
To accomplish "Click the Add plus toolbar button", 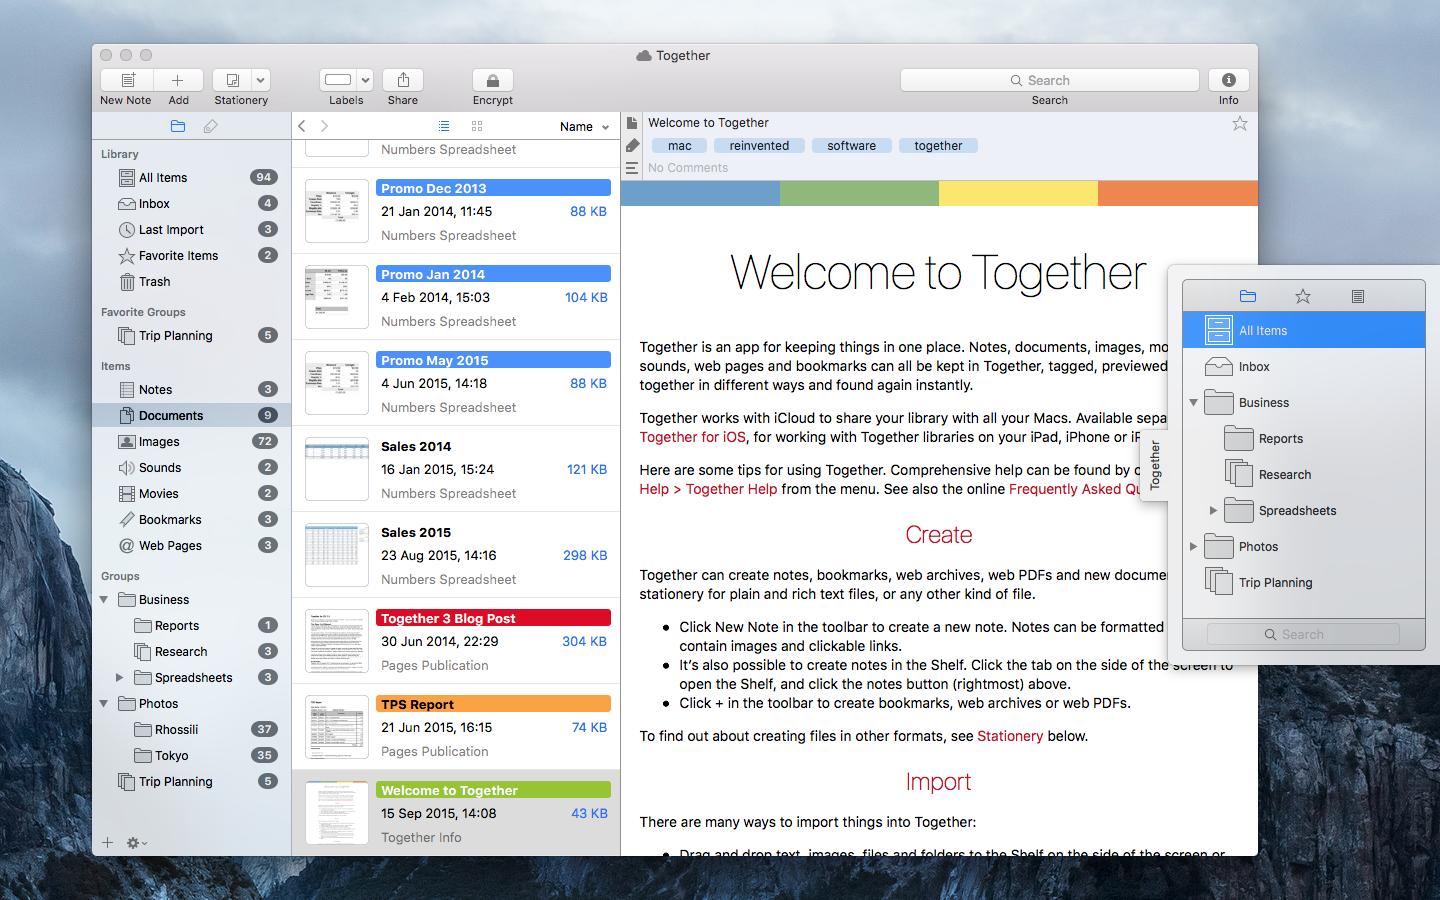I will (x=178, y=80).
